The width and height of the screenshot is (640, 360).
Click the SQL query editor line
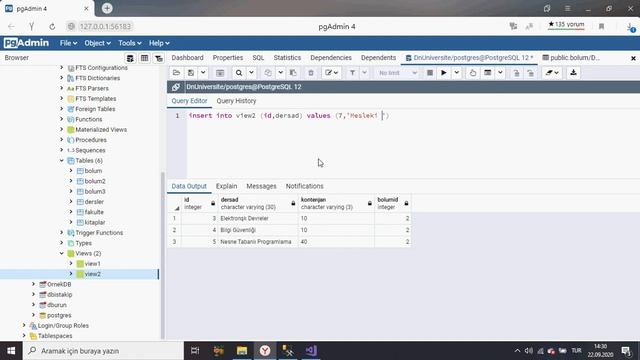coord(289,116)
